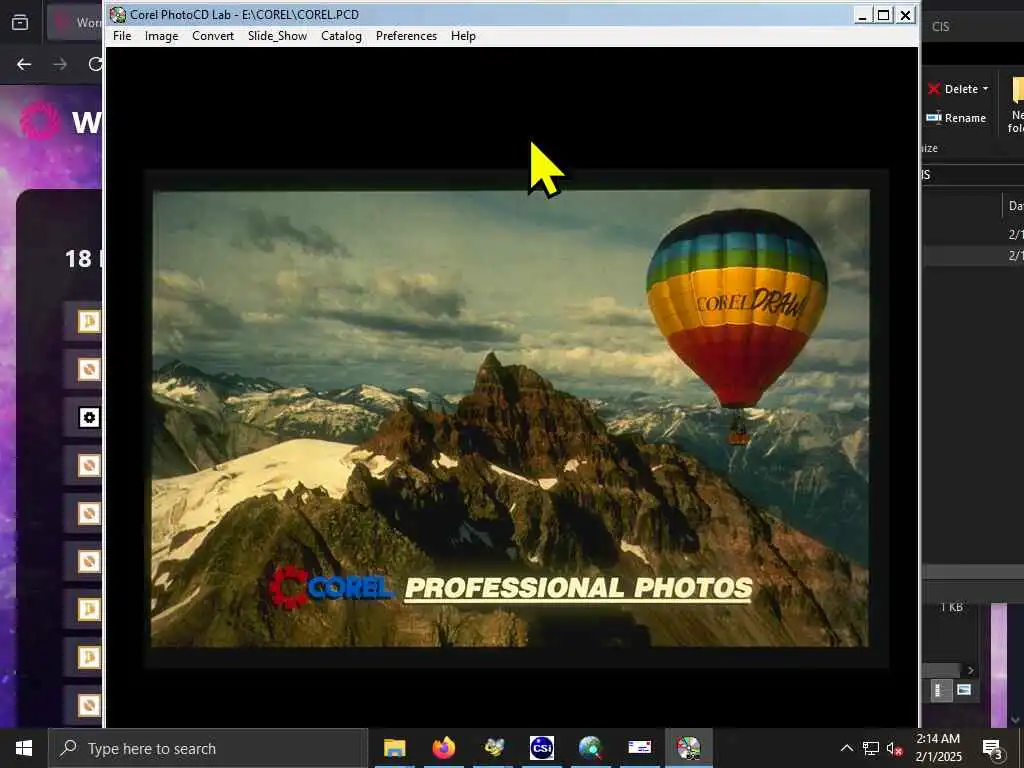The width and height of the screenshot is (1024, 768).
Task: Show hidden system tray icons
Action: click(846, 748)
